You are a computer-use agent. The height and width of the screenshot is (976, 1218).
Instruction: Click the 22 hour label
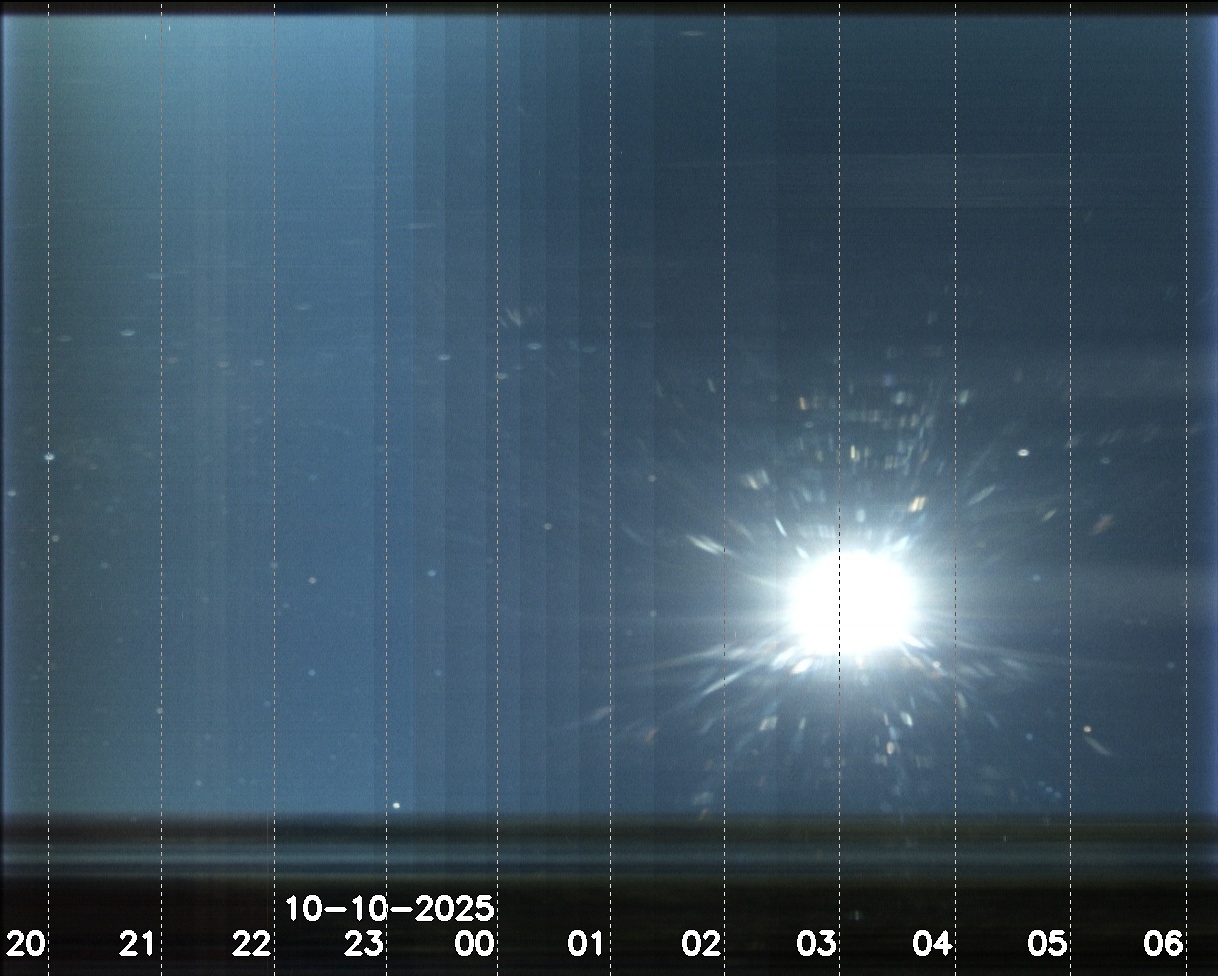pyautogui.click(x=251, y=943)
